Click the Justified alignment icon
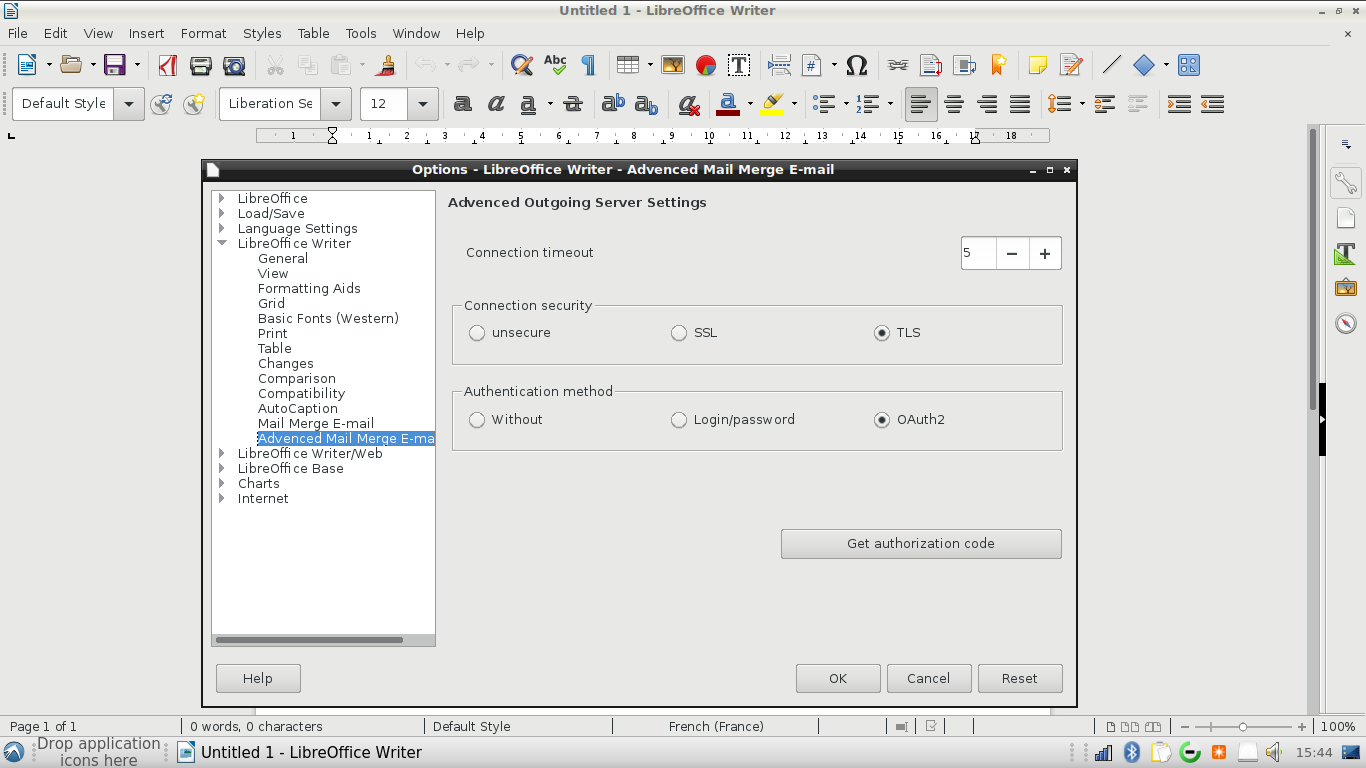This screenshot has width=1366, height=768. coord(1020,104)
